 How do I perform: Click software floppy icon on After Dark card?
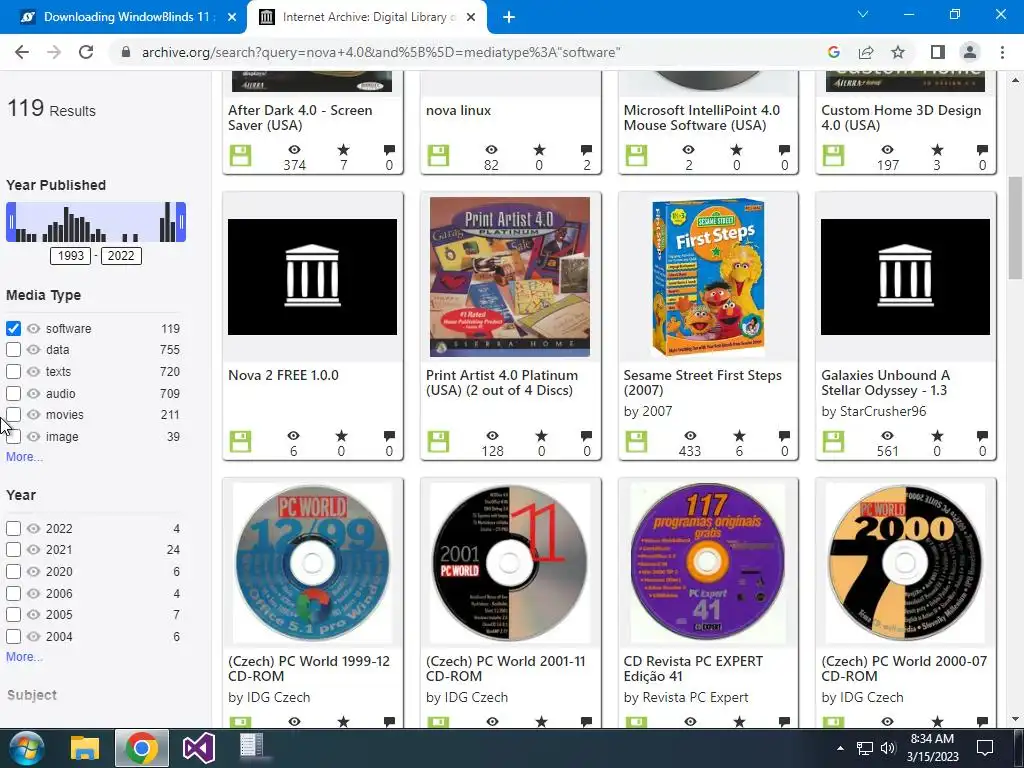pyautogui.click(x=240, y=156)
